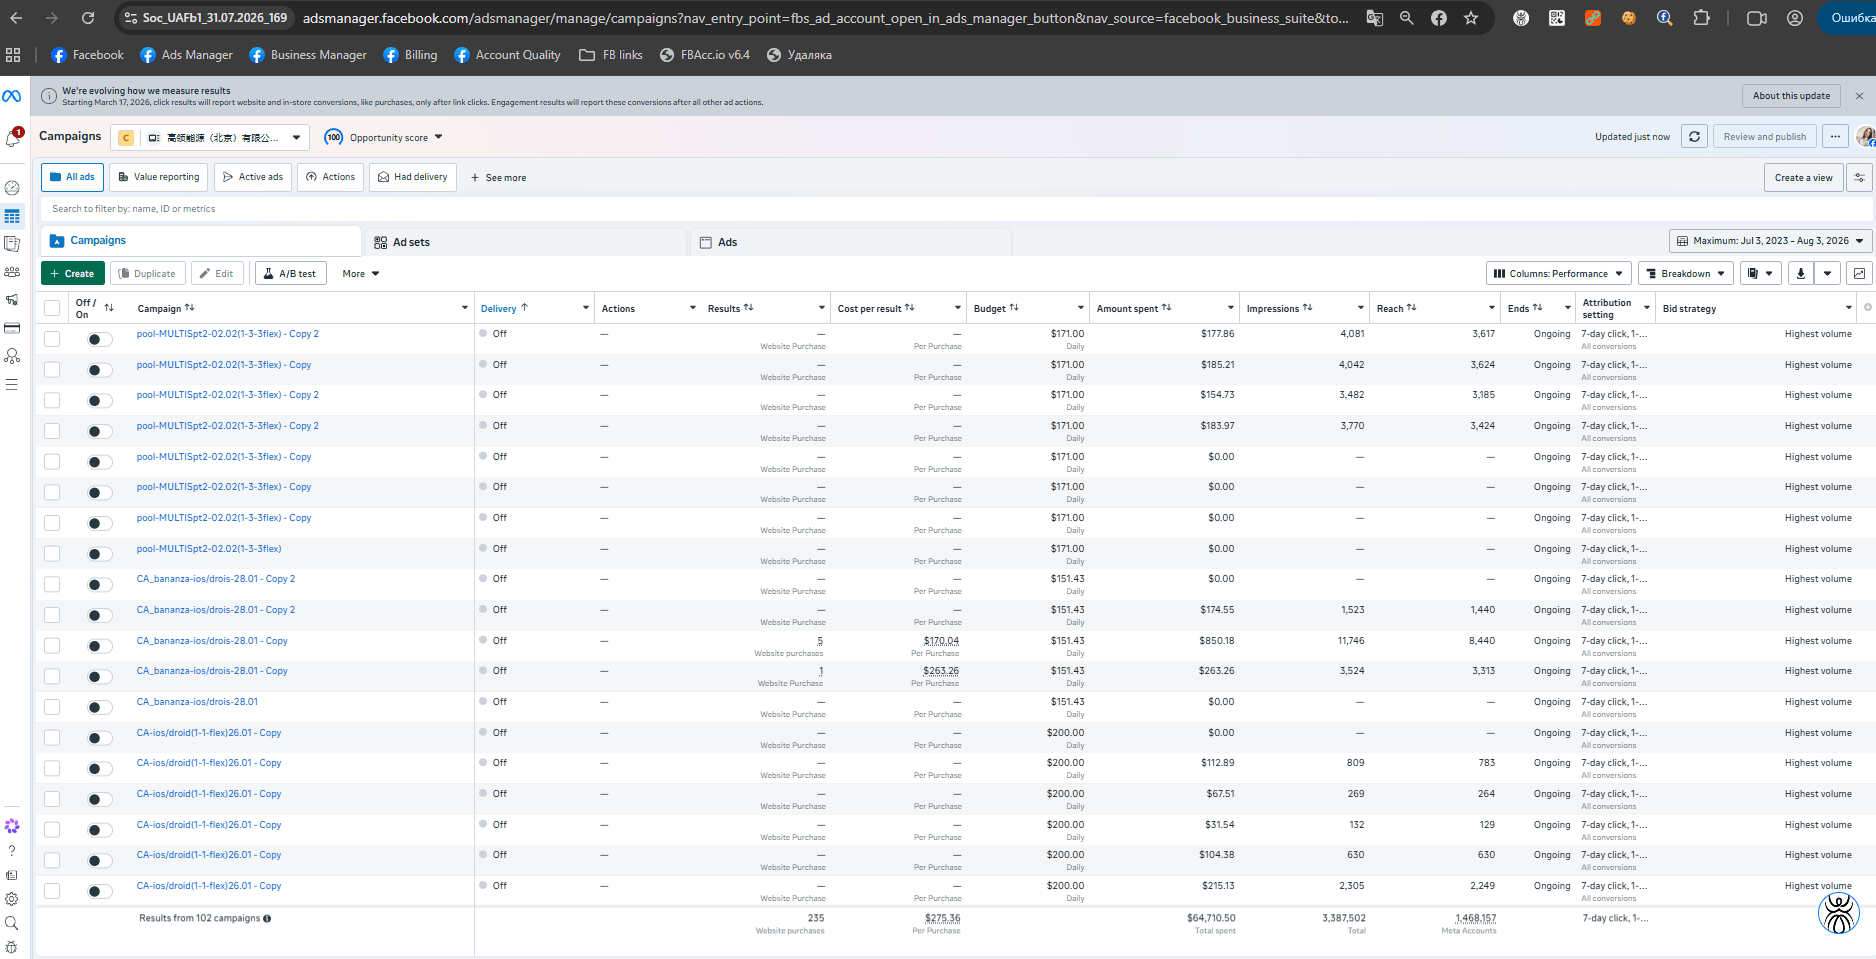Open the three-dots more options button
Viewport: 1876px width, 959px height.
click(x=1835, y=137)
